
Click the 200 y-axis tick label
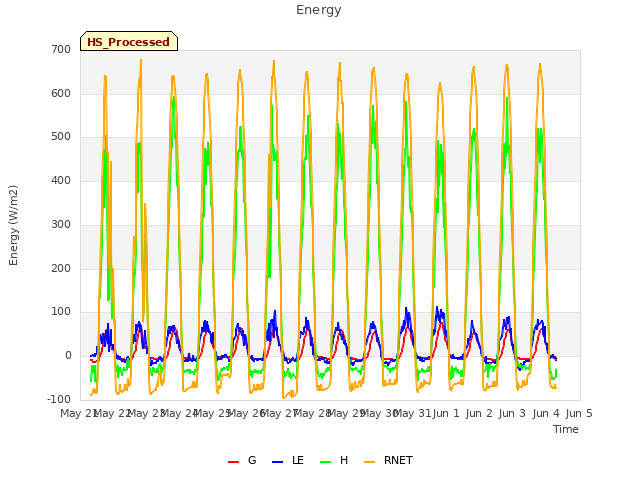(x=61, y=268)
